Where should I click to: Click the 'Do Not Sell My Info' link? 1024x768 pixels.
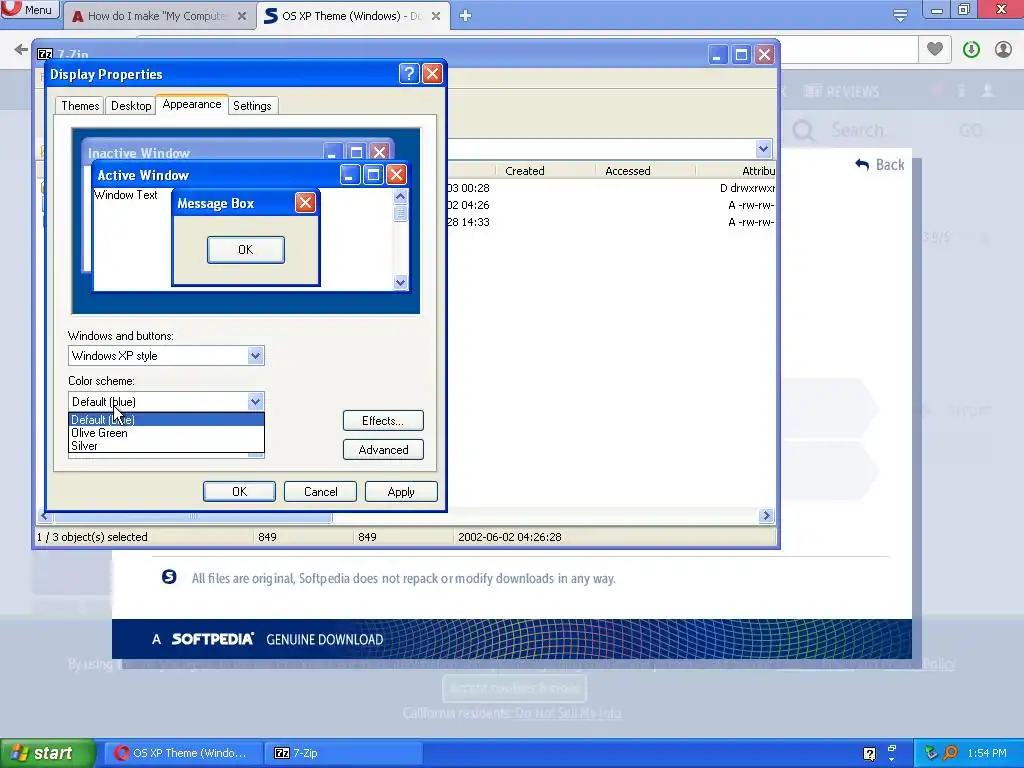568,712
